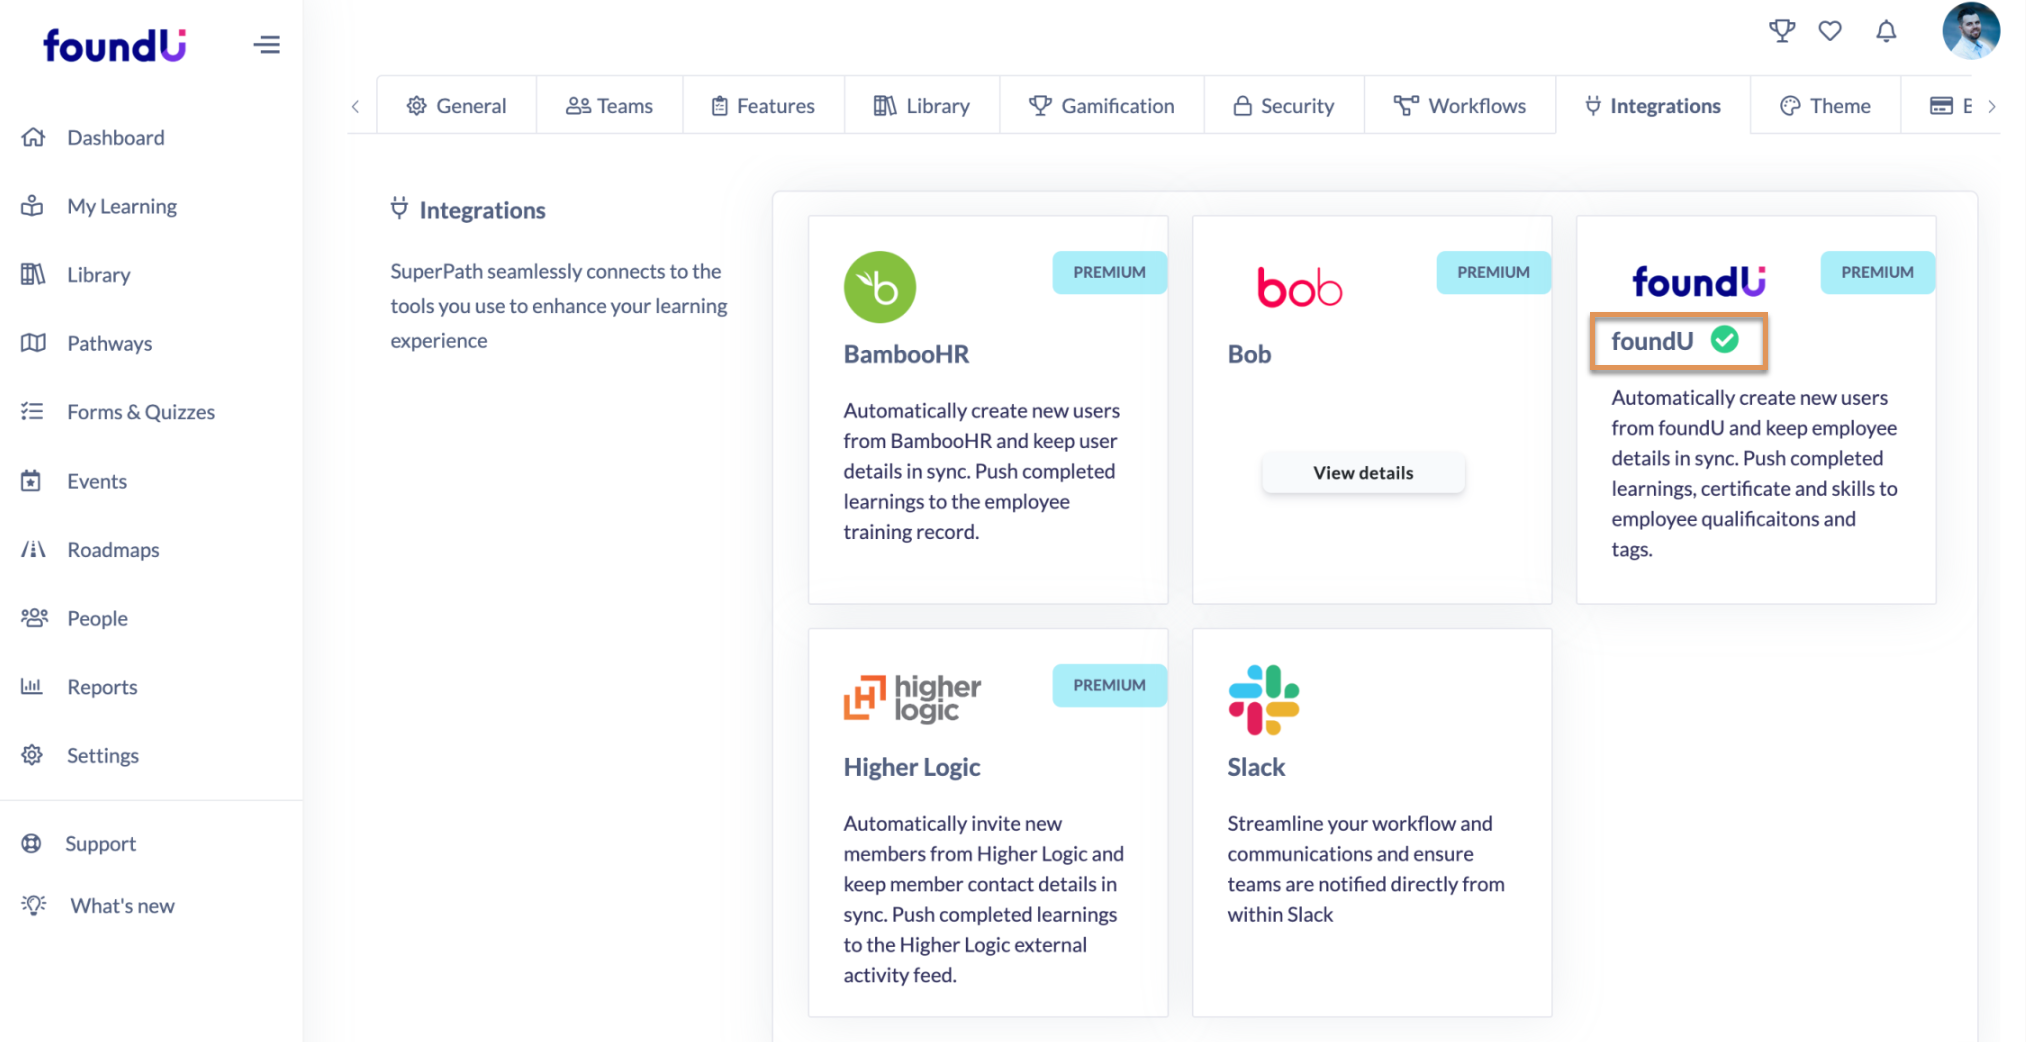Click the foundU logo in the sidebar
This screenshot has height=1042, width=2026.
[114, 45]
